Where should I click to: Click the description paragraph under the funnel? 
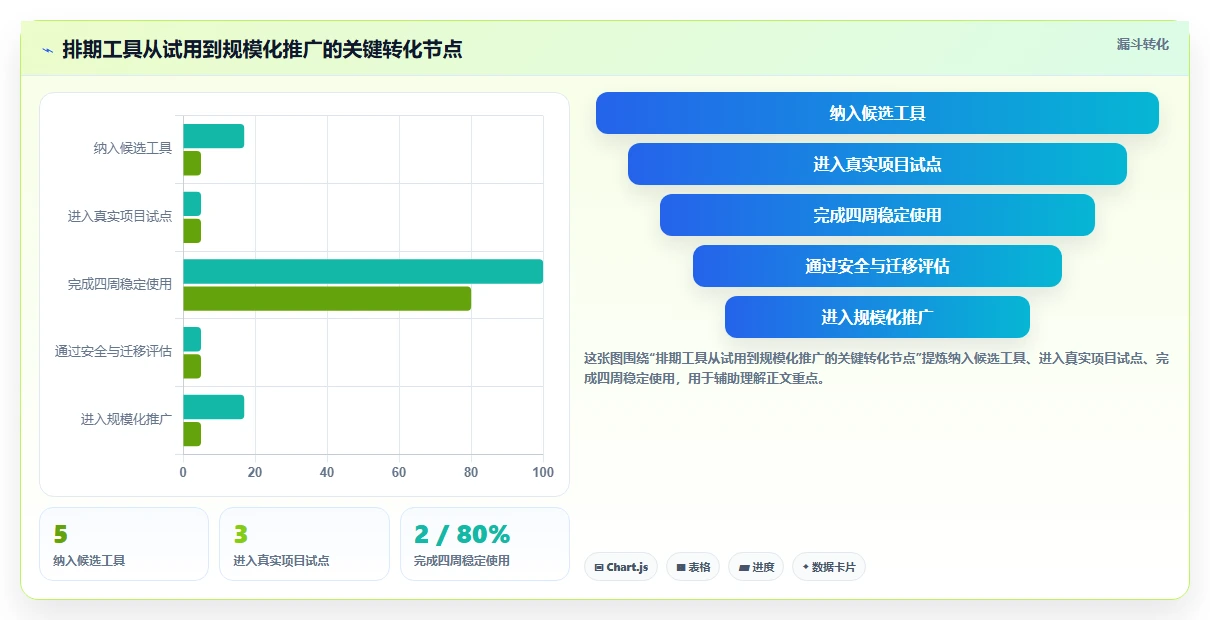pyautogui.click(x=876, y=368)
